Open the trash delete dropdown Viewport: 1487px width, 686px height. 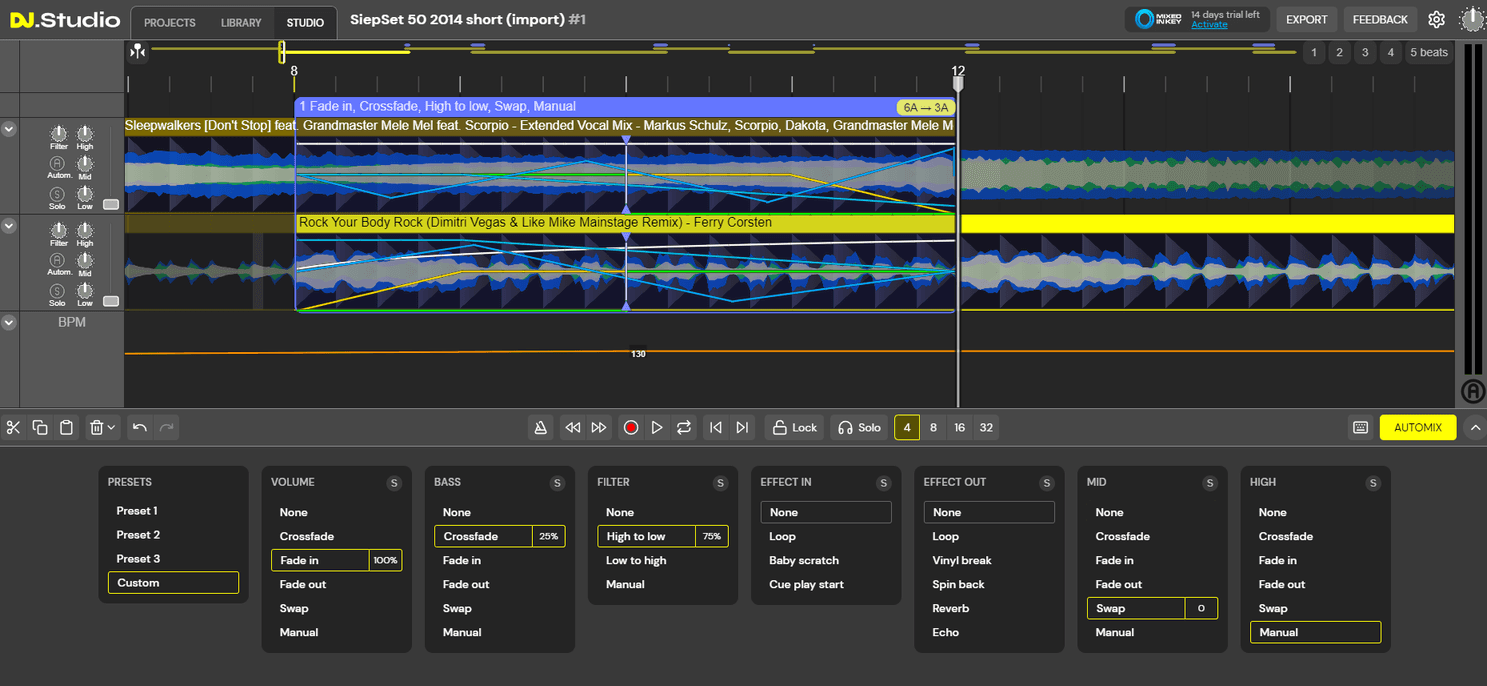pos(103,428)
